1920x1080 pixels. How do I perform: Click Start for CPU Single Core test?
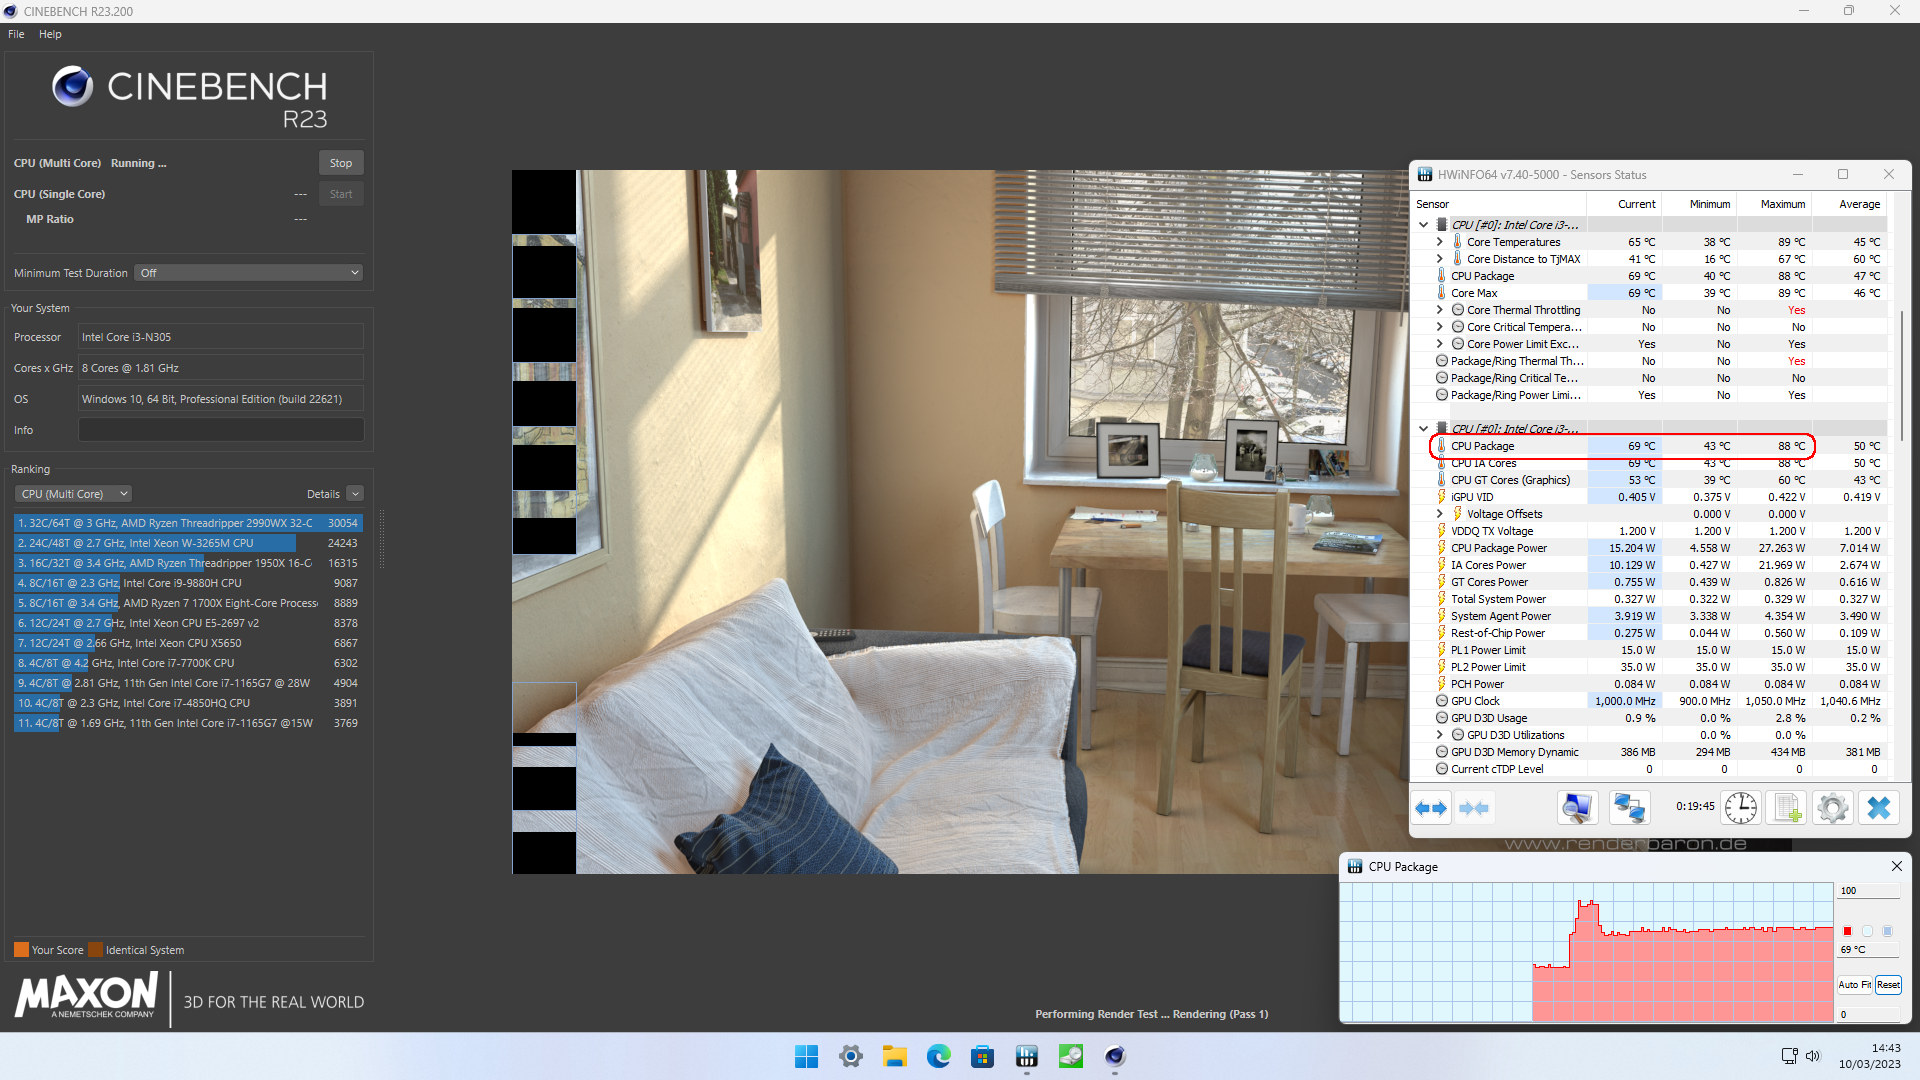click(341, 194)
